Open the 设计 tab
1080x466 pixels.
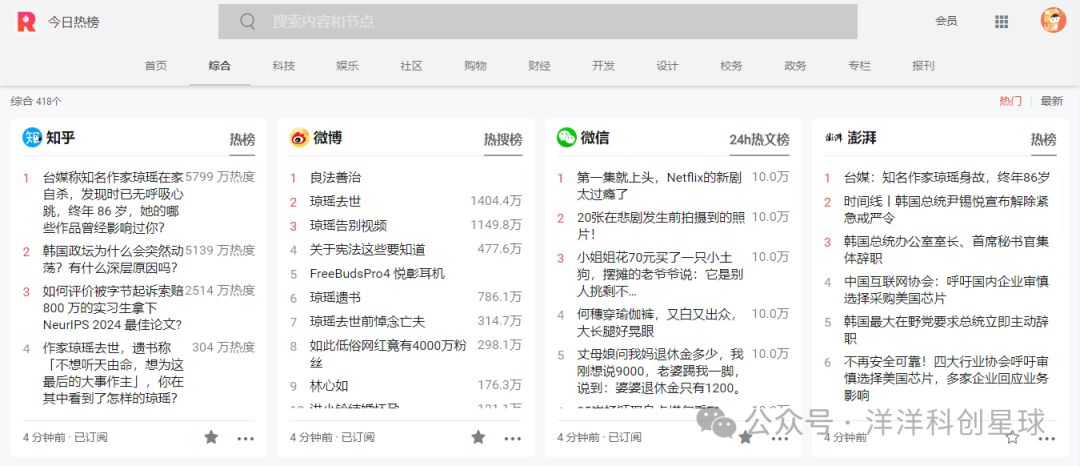point(667,66)
